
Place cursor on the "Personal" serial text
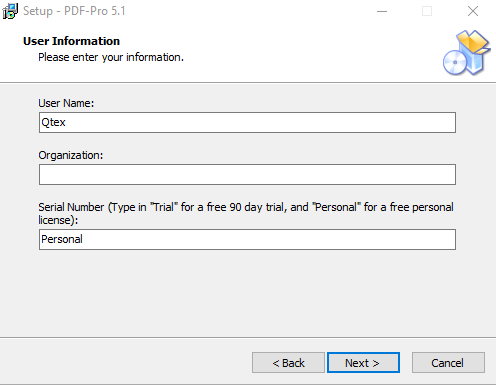pos(62,239)
